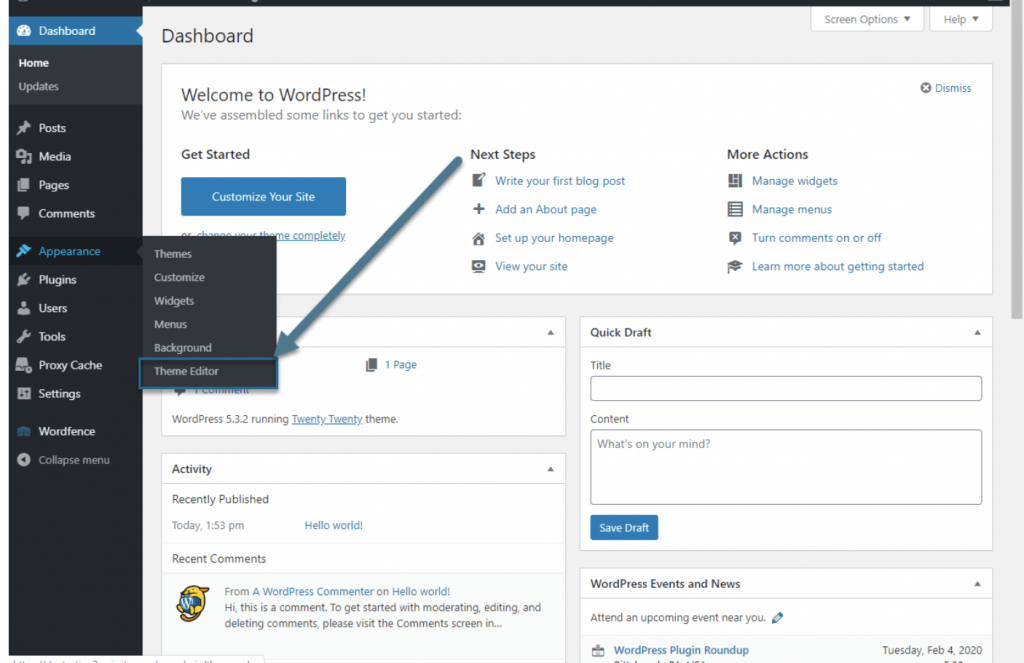1024x663 pixels.
Task: Click the Customize Your Site button
Action: click(263, 197)
